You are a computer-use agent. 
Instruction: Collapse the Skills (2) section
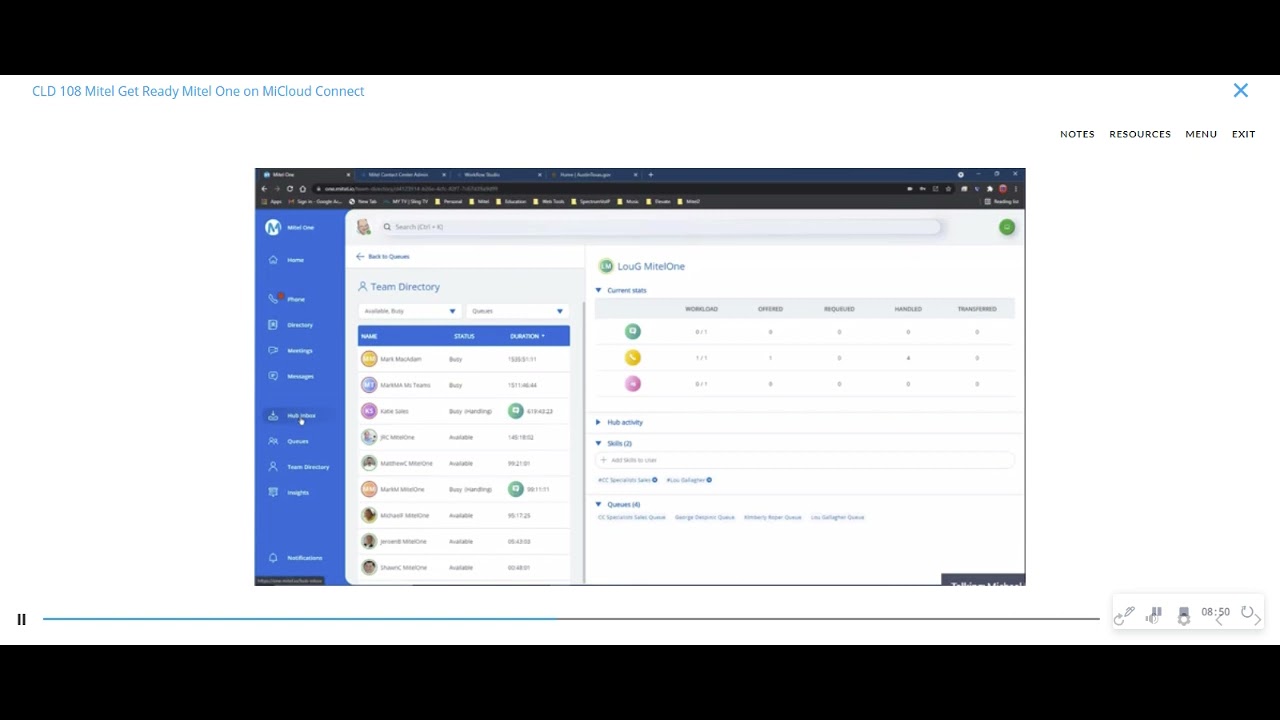coord(613,443)
